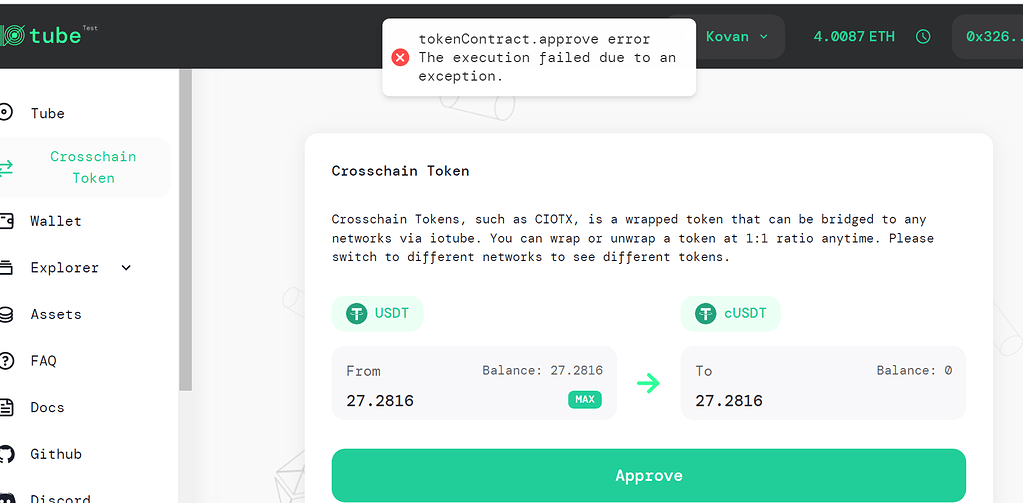1023x503 pixels.
Task: Click the FAQ question mark icon
Action: click(6, 361)
